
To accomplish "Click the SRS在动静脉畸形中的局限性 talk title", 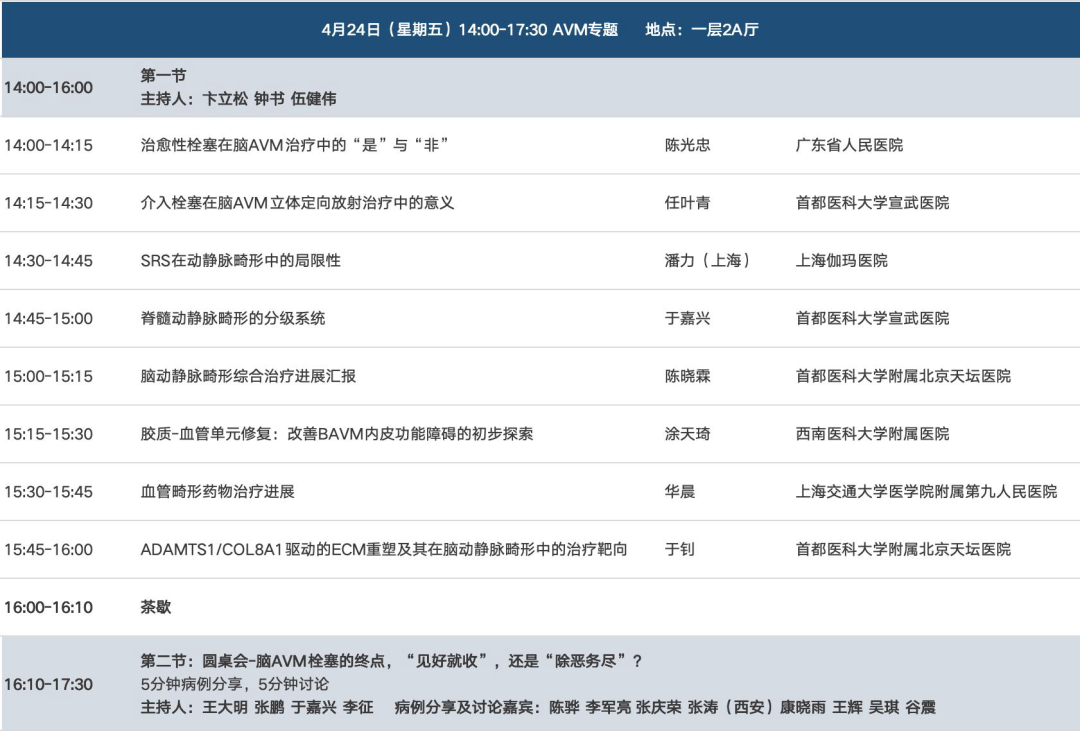I will tap(240, 261).
